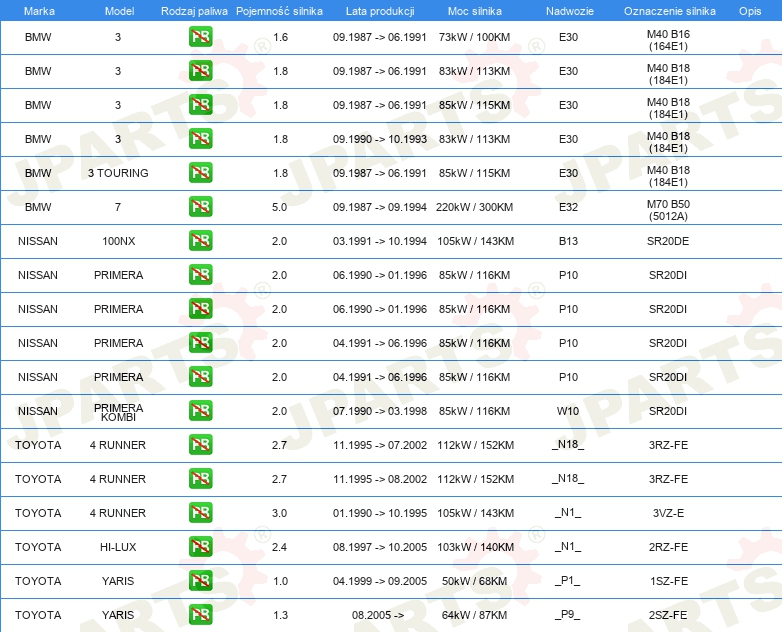Viewport: 782px width, 632px height.
Task: Click the 5.0 engine capacity cell
Action: [279, 207]
